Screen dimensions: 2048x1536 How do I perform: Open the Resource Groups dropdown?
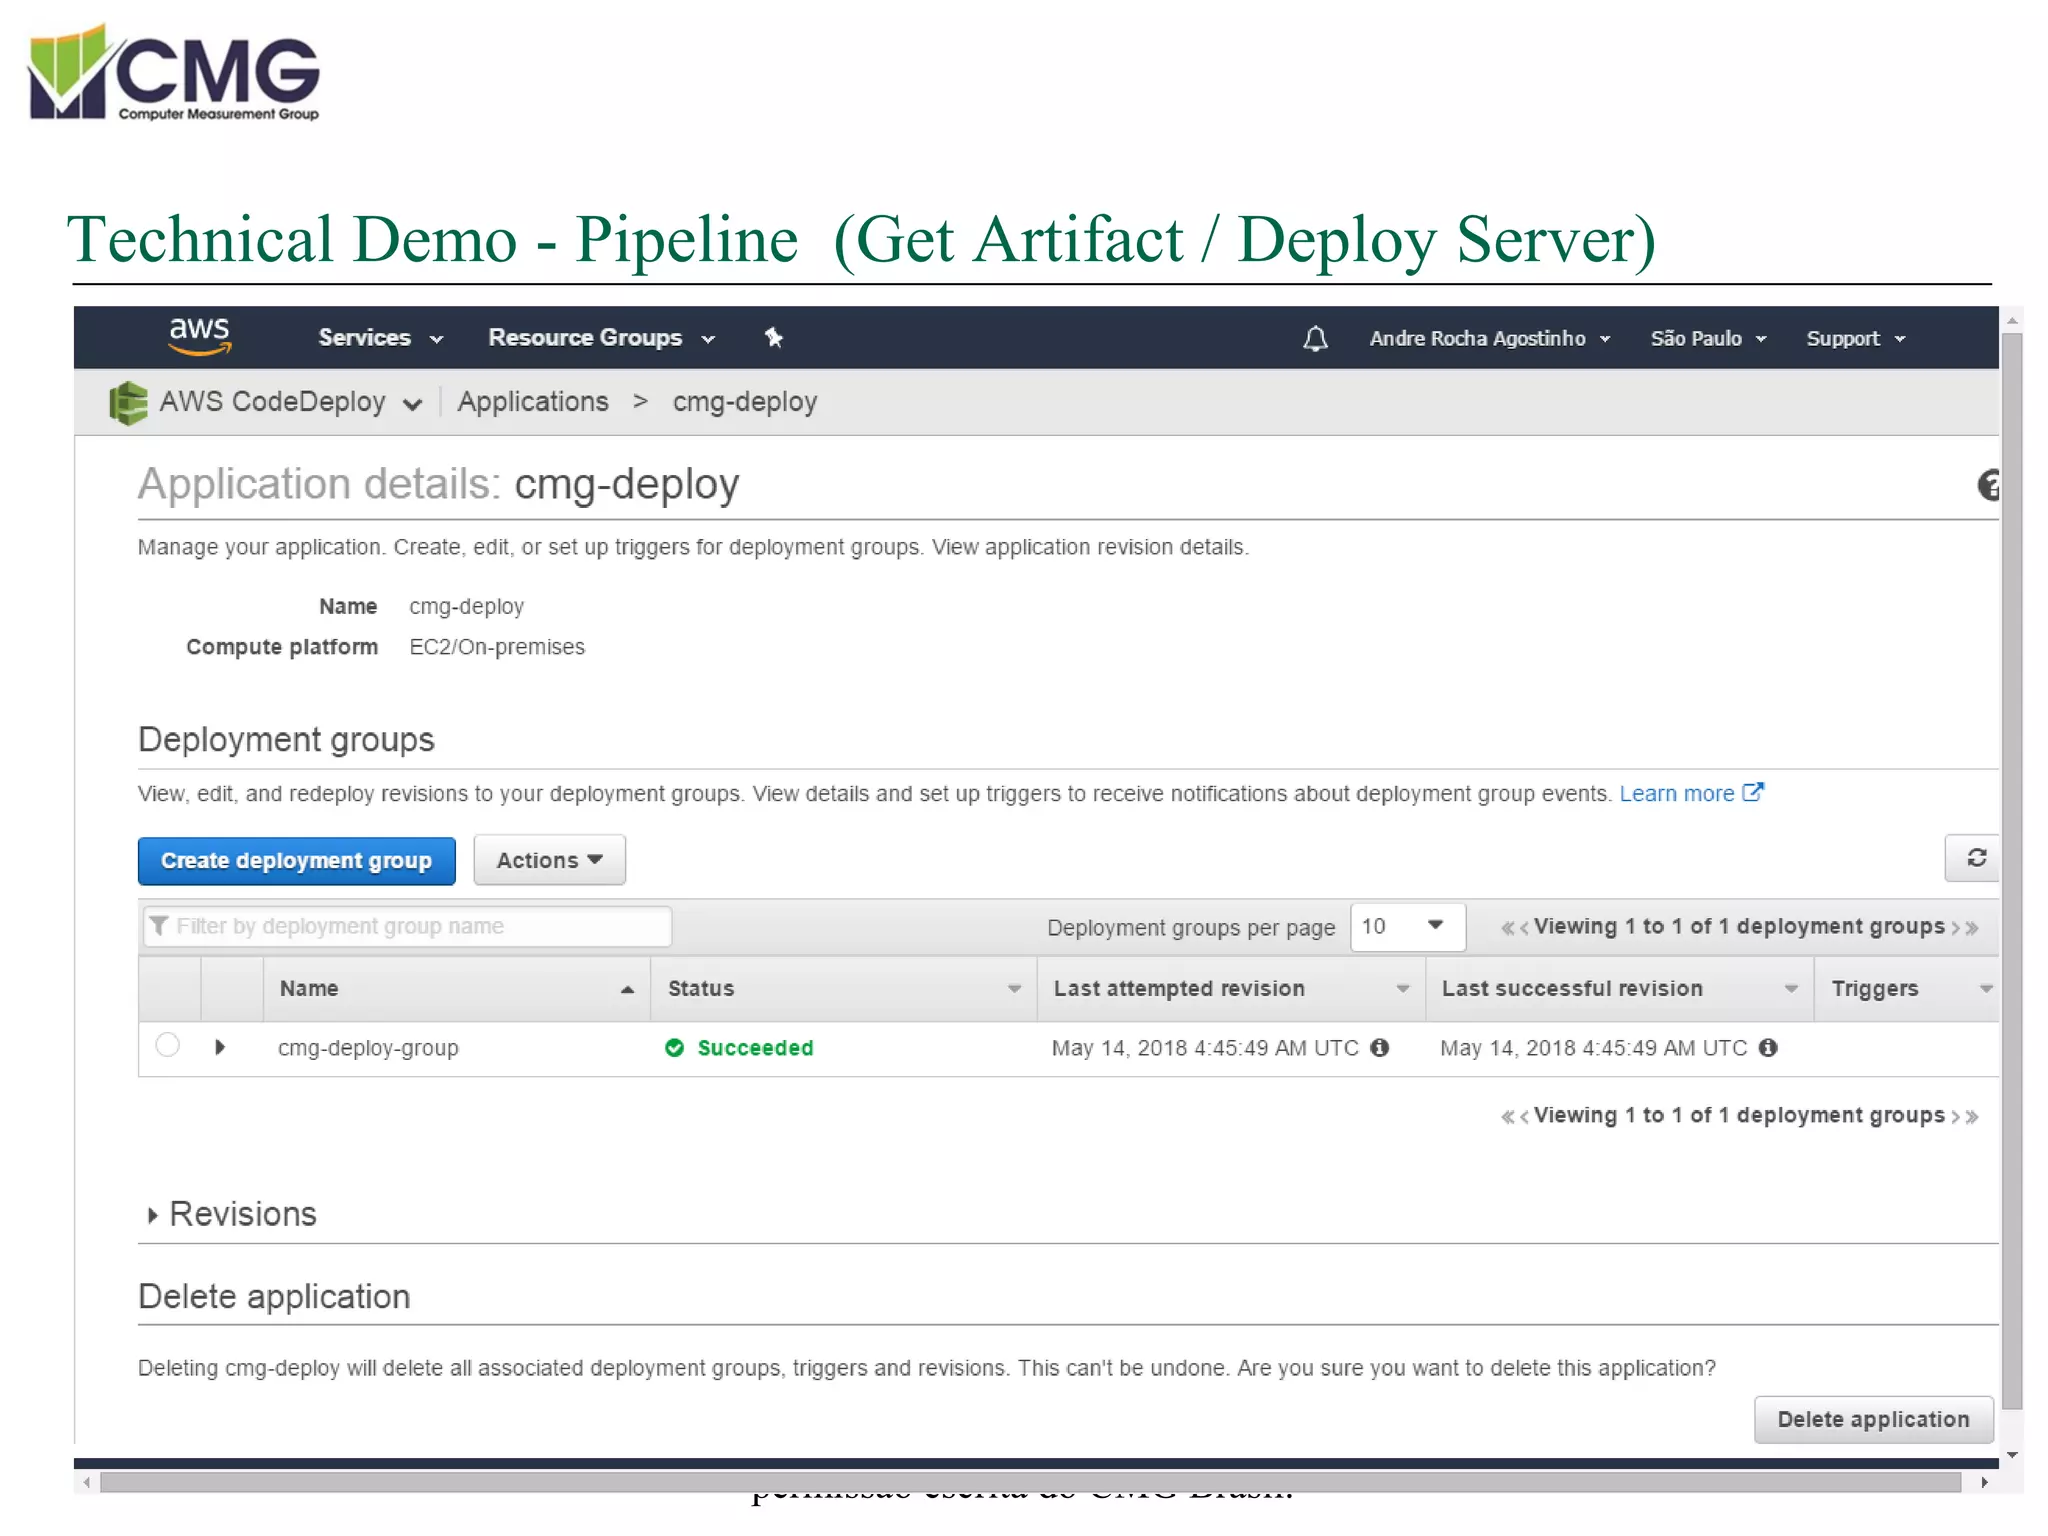pyautogui.click(x=601, y=338)
